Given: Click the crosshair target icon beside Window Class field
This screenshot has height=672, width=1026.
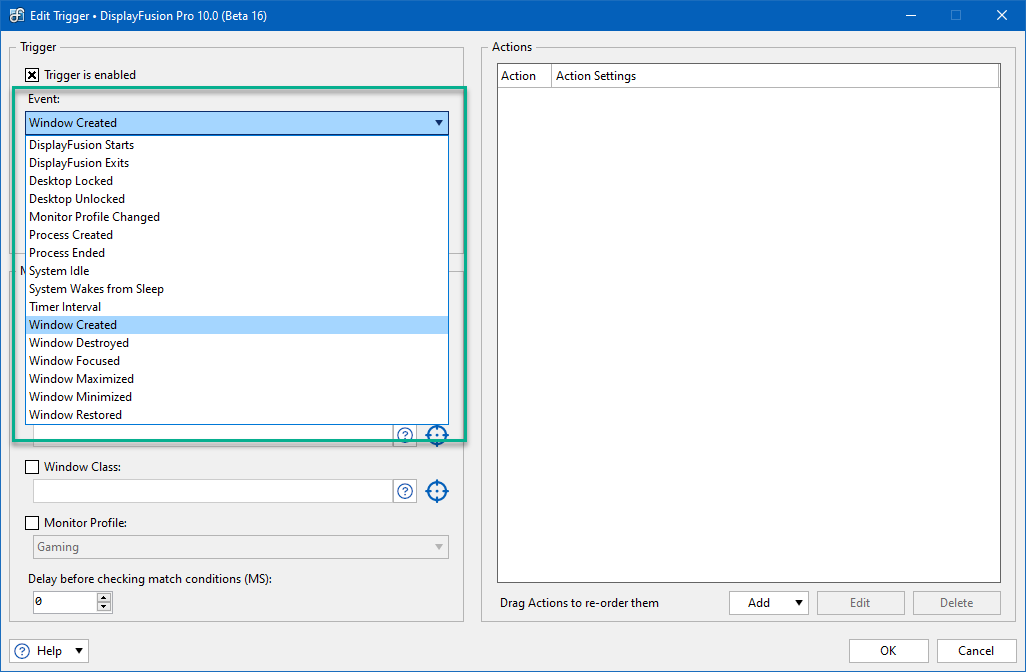Looking at the screenshot, I should (437, 491).
